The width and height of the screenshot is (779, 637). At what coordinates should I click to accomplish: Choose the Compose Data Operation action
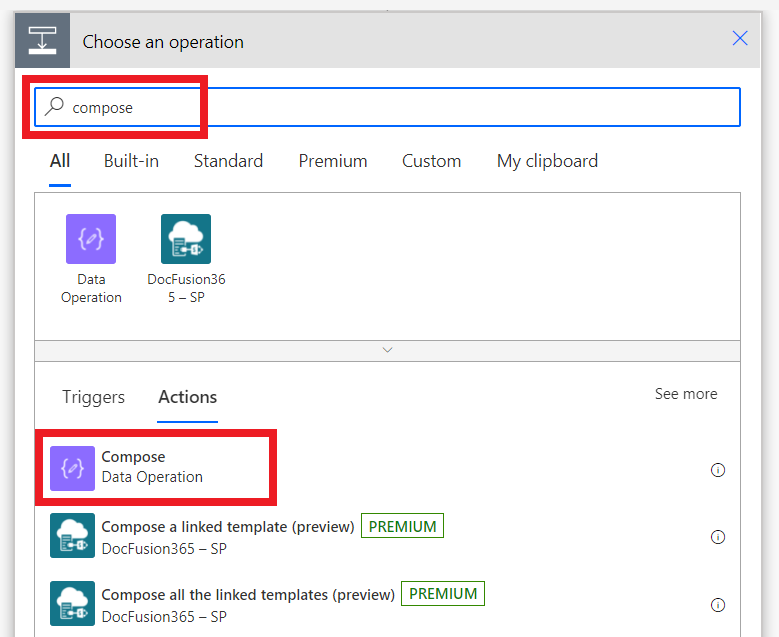tap(387, 469)
